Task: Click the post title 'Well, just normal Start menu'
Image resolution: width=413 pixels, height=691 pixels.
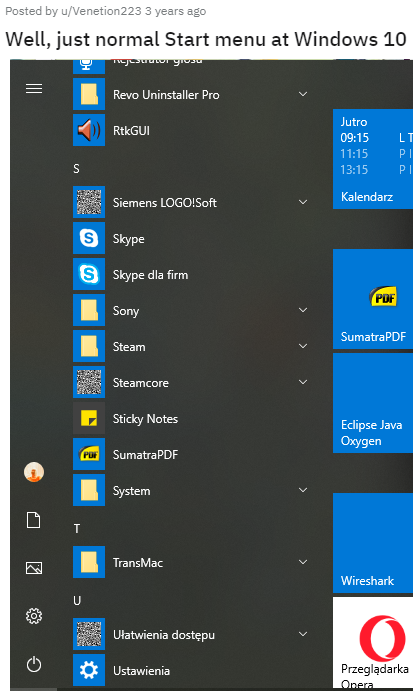Action: pyautogui.click(x=206, y=39)
